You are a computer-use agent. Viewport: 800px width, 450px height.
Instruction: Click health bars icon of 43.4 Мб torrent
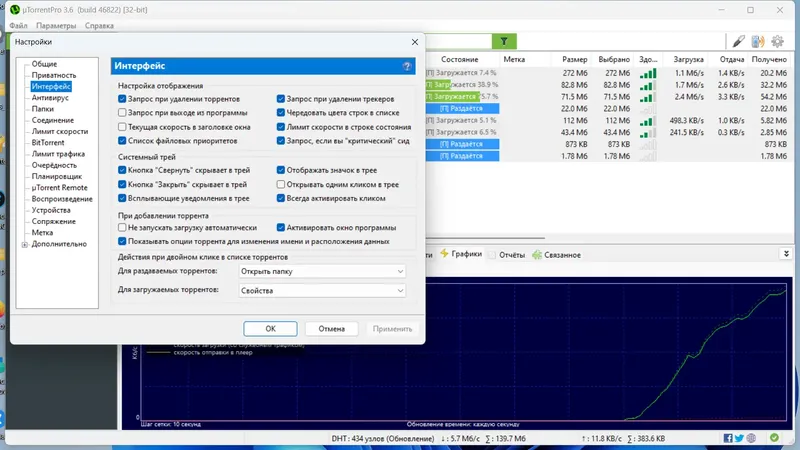pos(648,133)
